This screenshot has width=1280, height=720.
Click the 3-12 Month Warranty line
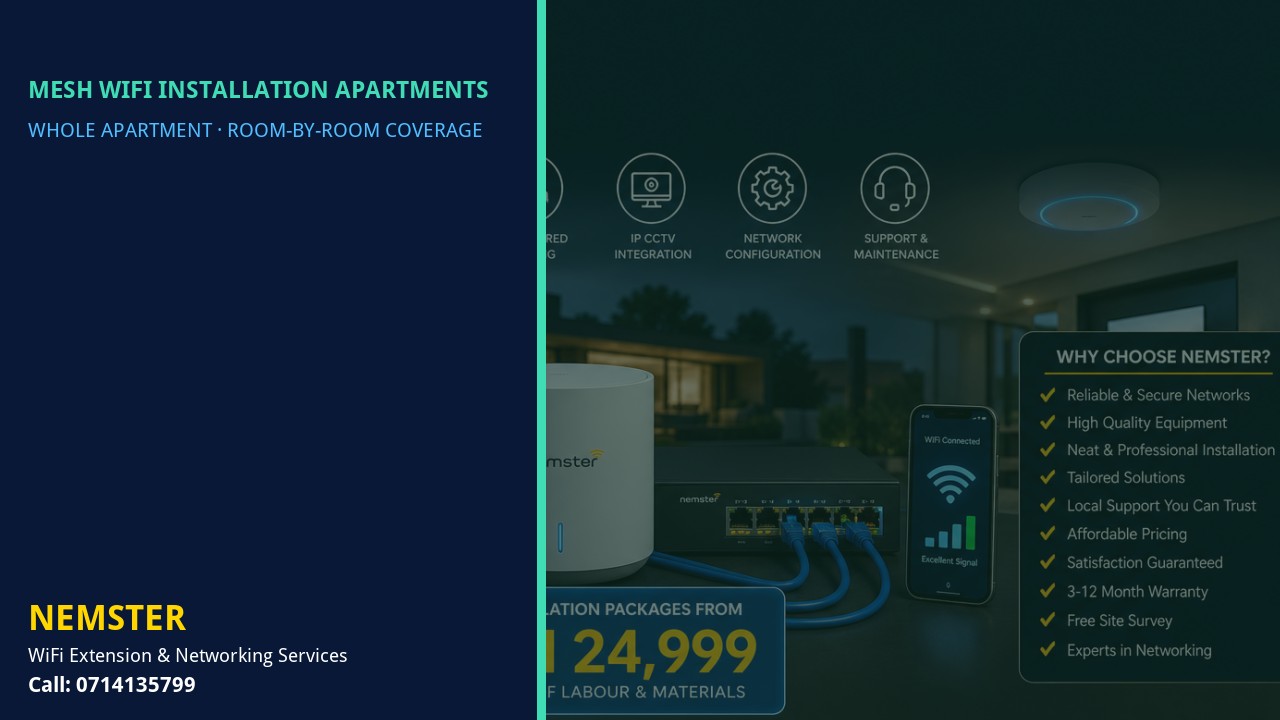[x=1137, y=592]
